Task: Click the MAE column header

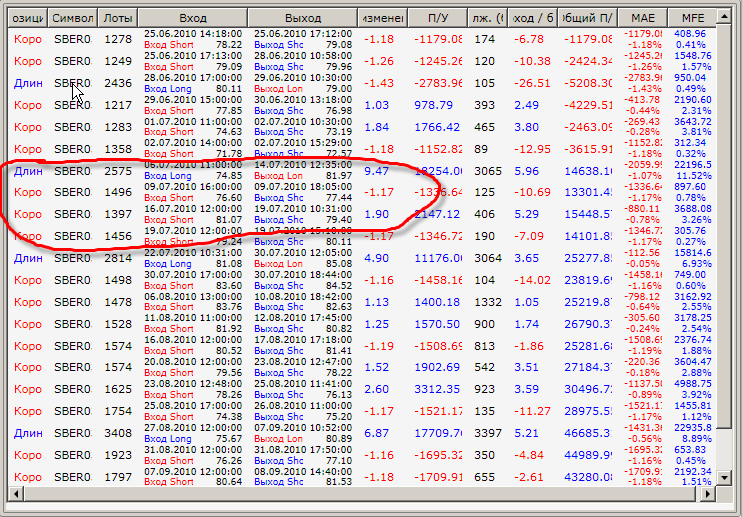Action: click(643, 18)
